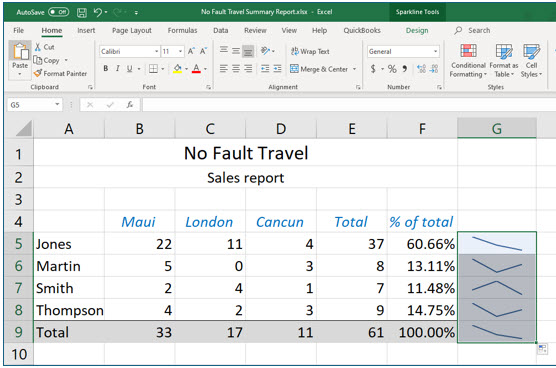The image size is (556, 368).
Task: Apply the red font color
Action: click(196, 68)
